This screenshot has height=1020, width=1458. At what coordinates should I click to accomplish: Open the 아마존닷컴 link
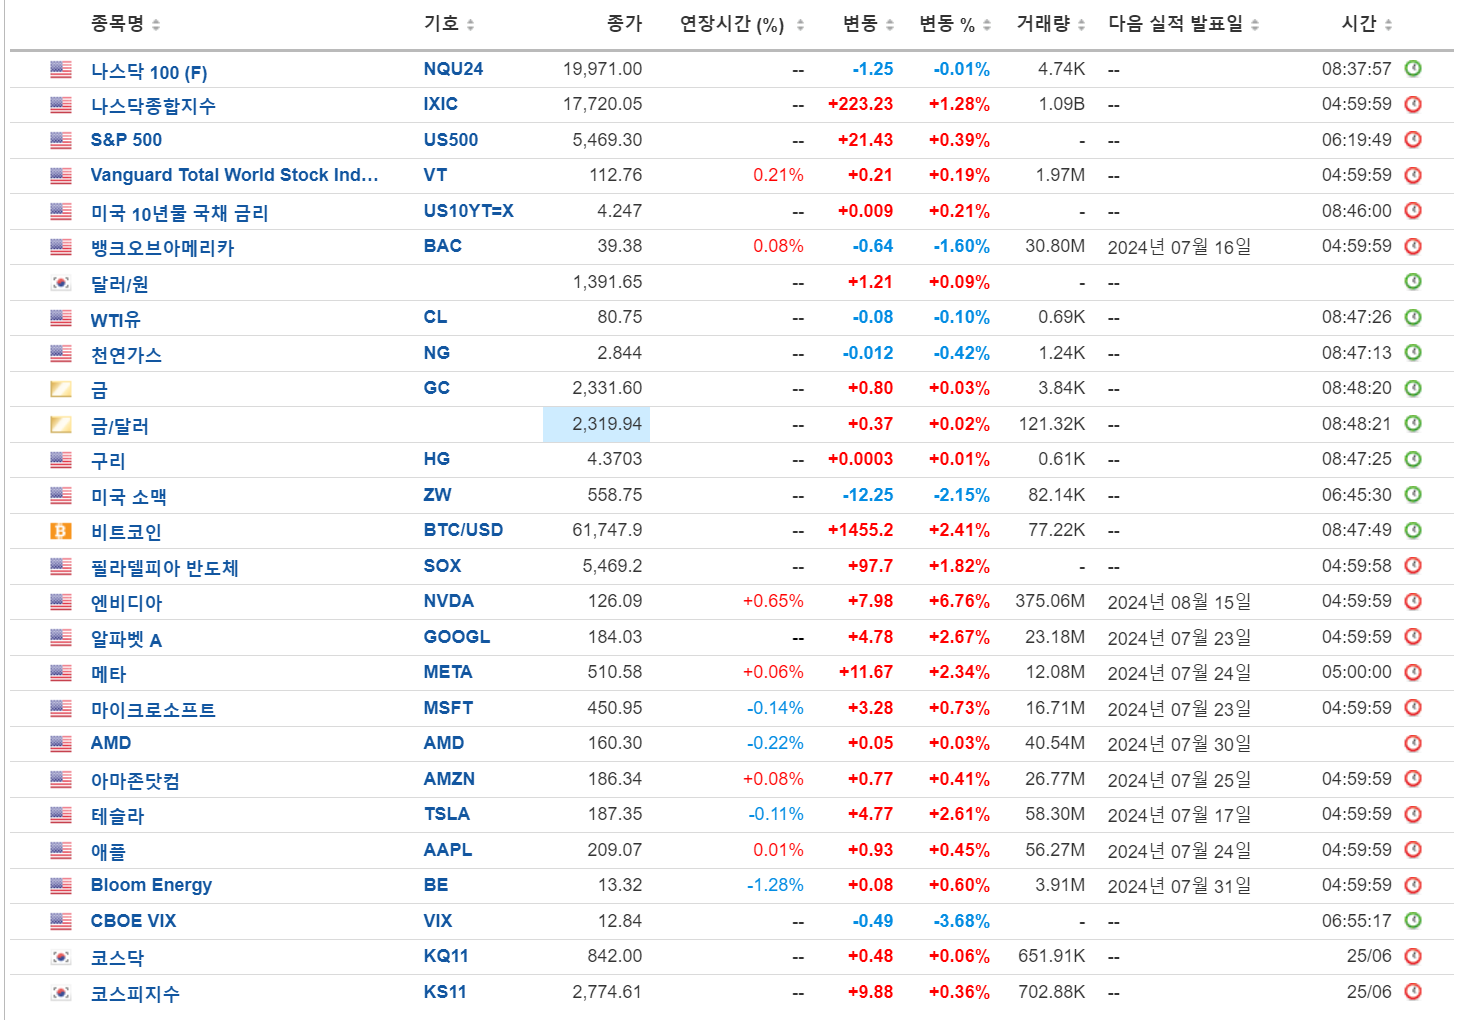click(135, 781)
